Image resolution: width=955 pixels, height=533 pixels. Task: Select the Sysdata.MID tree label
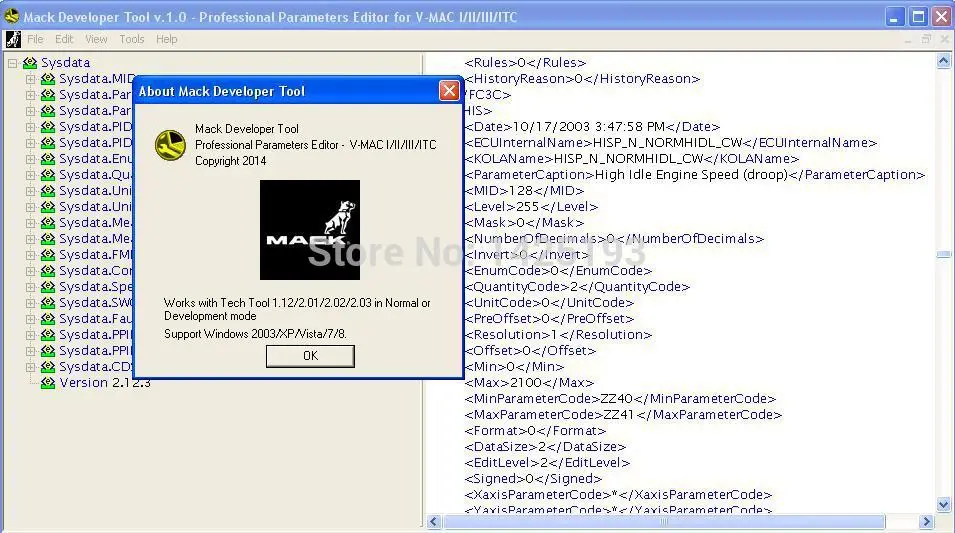tap(96, 79)
